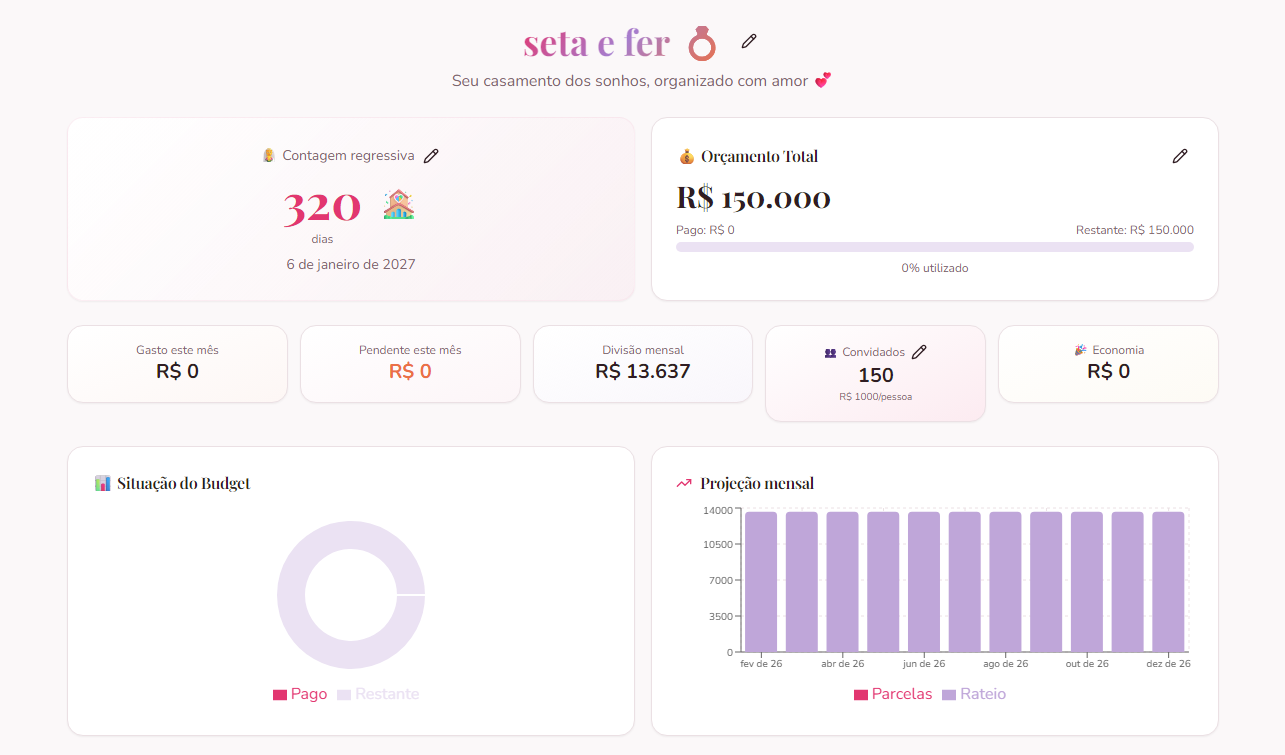Open the 'Gasto este mês' card

click(x=177, y=363)
